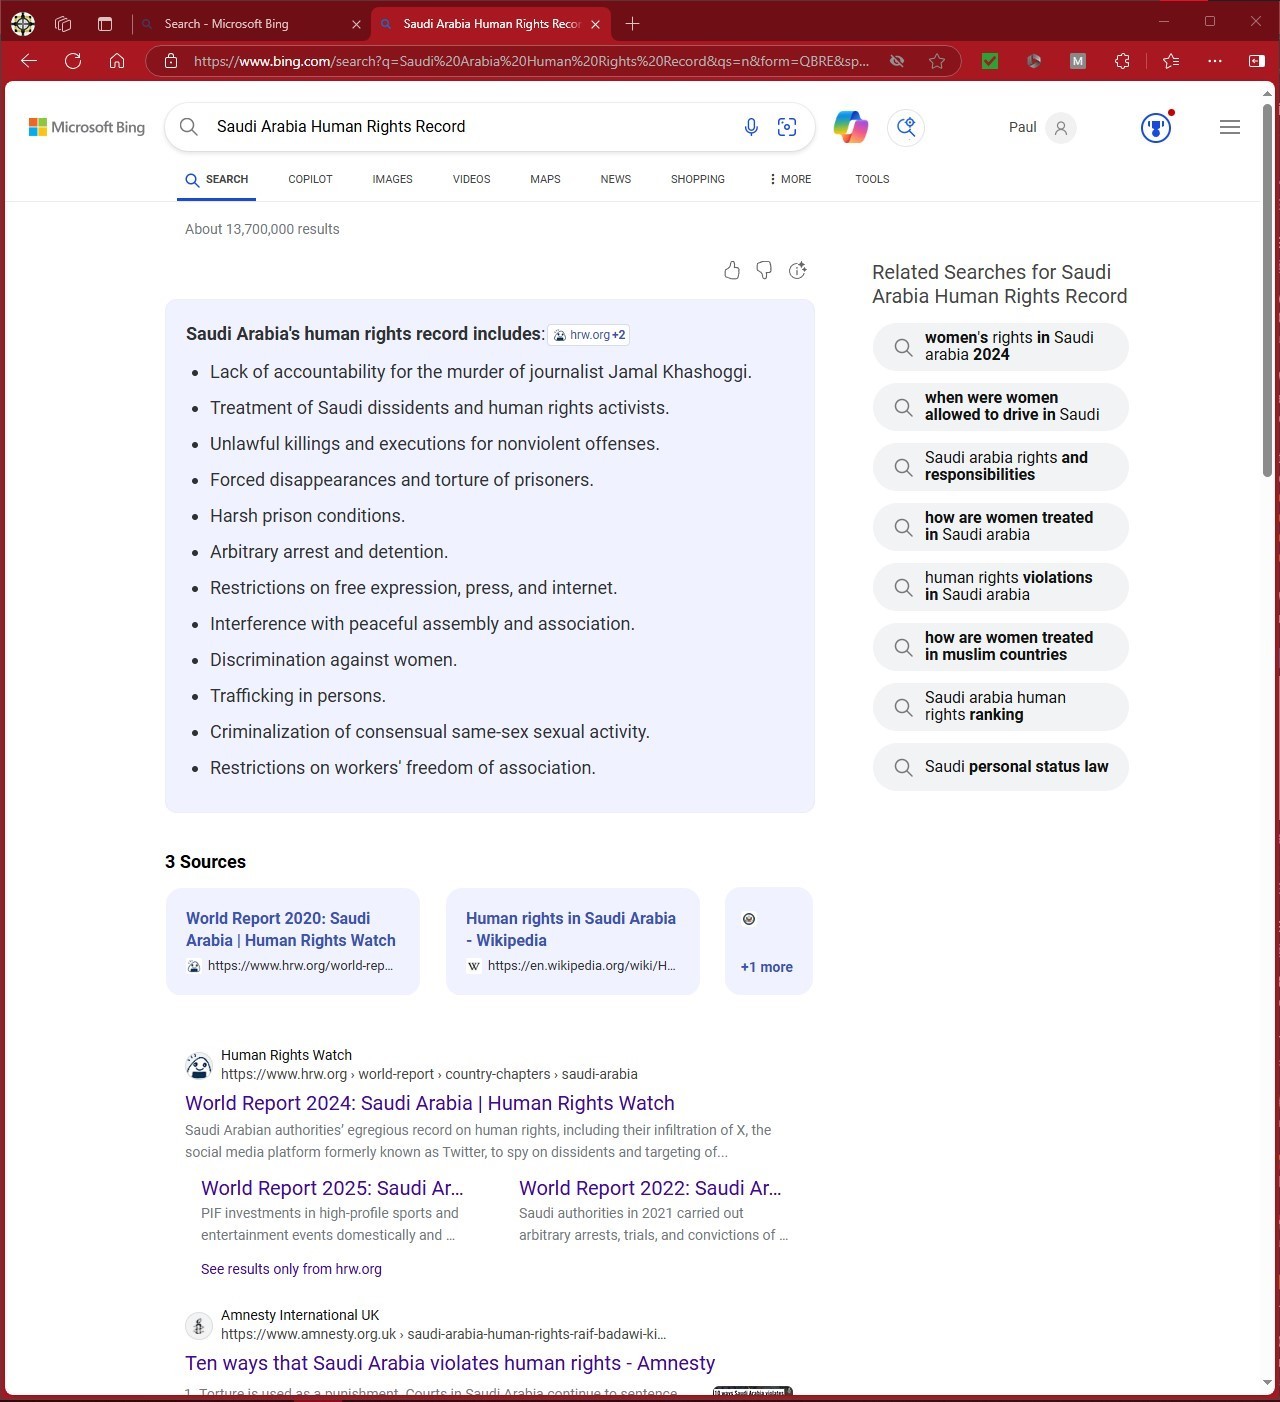This screenshot has width=1280, height=1402.
Task: Click the browser back arrow
Action: click(29, 61)
